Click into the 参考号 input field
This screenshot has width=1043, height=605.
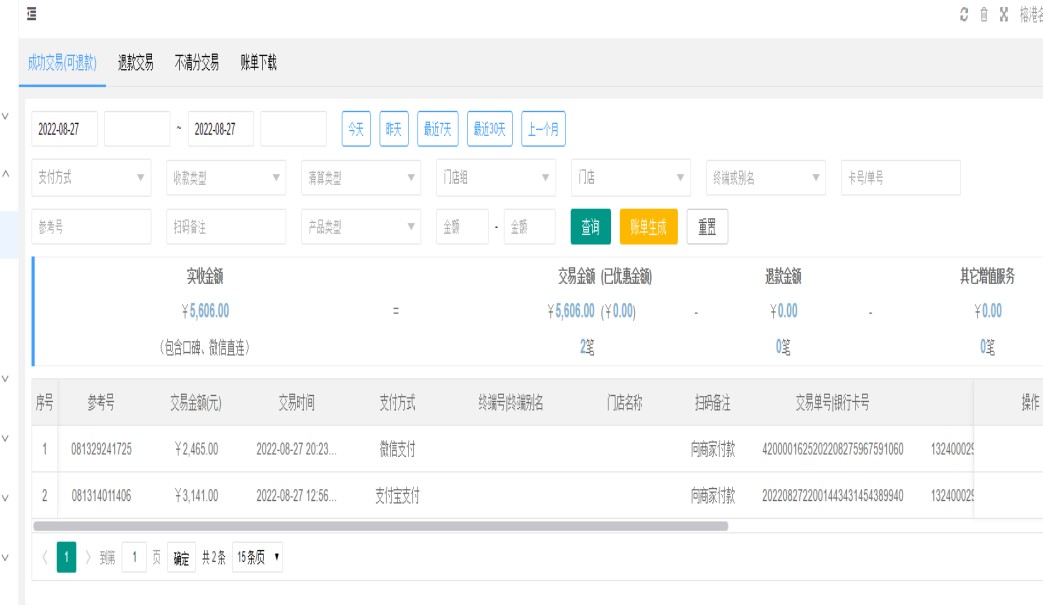click(91, 227)
